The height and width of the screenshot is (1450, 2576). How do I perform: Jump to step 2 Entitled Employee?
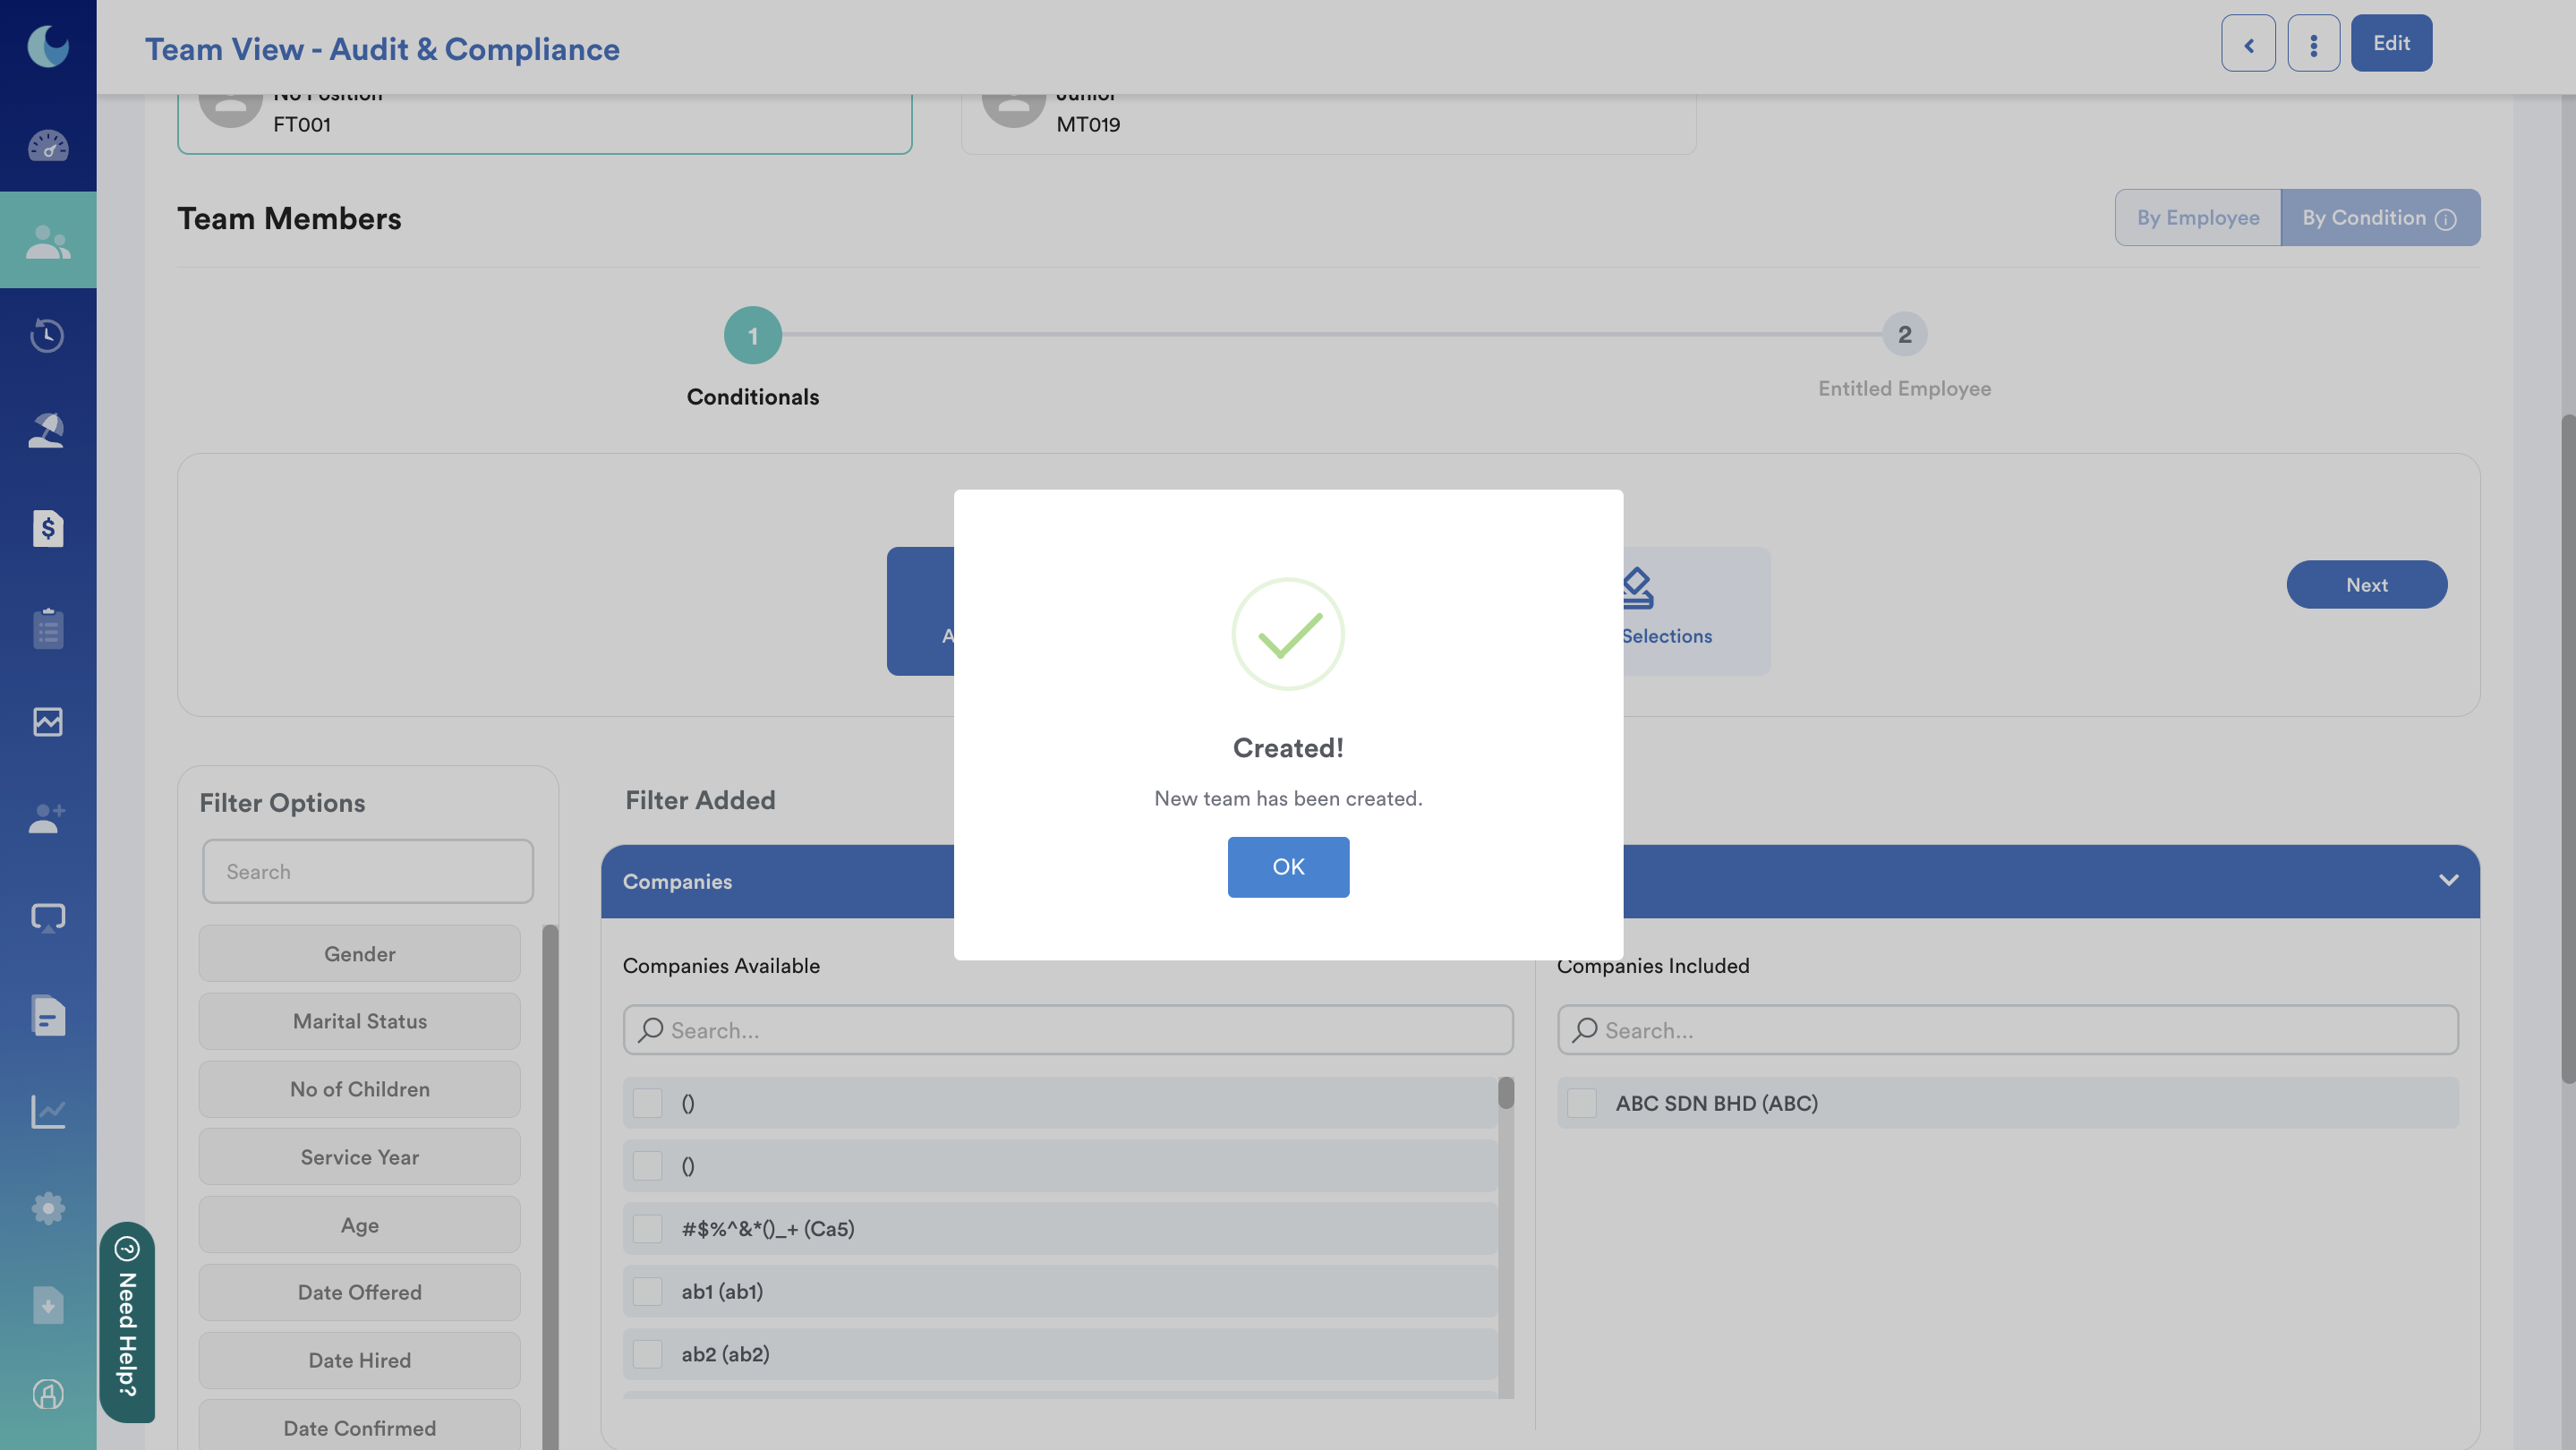click(x=1904, y=334)
